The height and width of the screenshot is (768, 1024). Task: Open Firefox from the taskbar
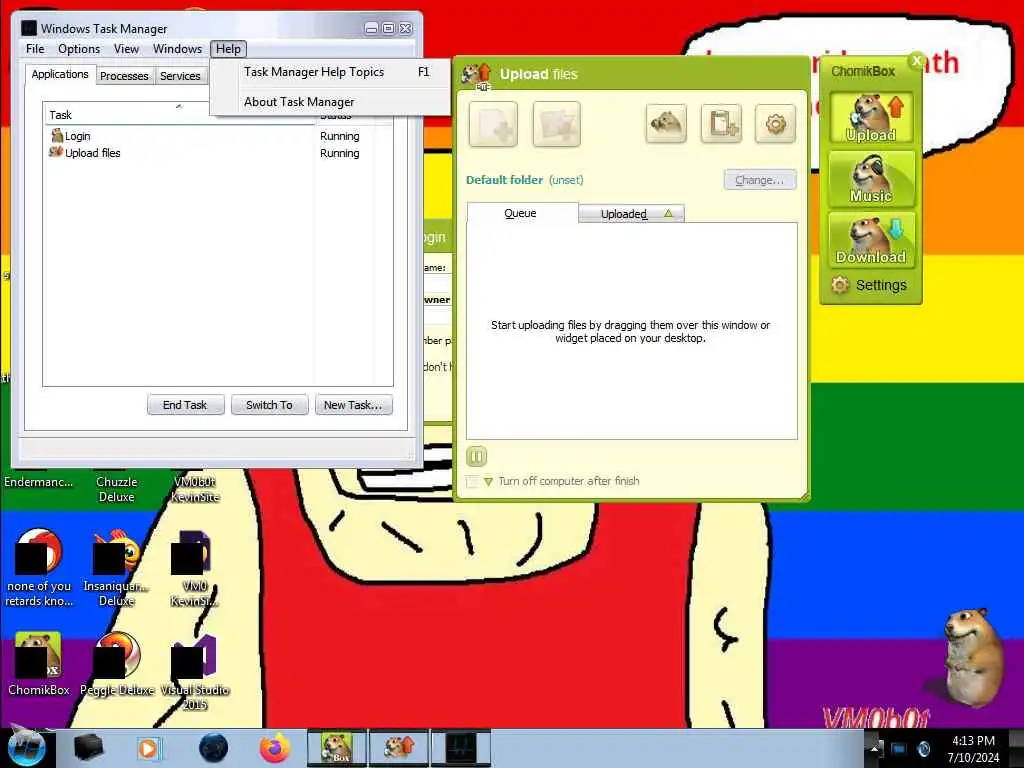pos(275,748)
